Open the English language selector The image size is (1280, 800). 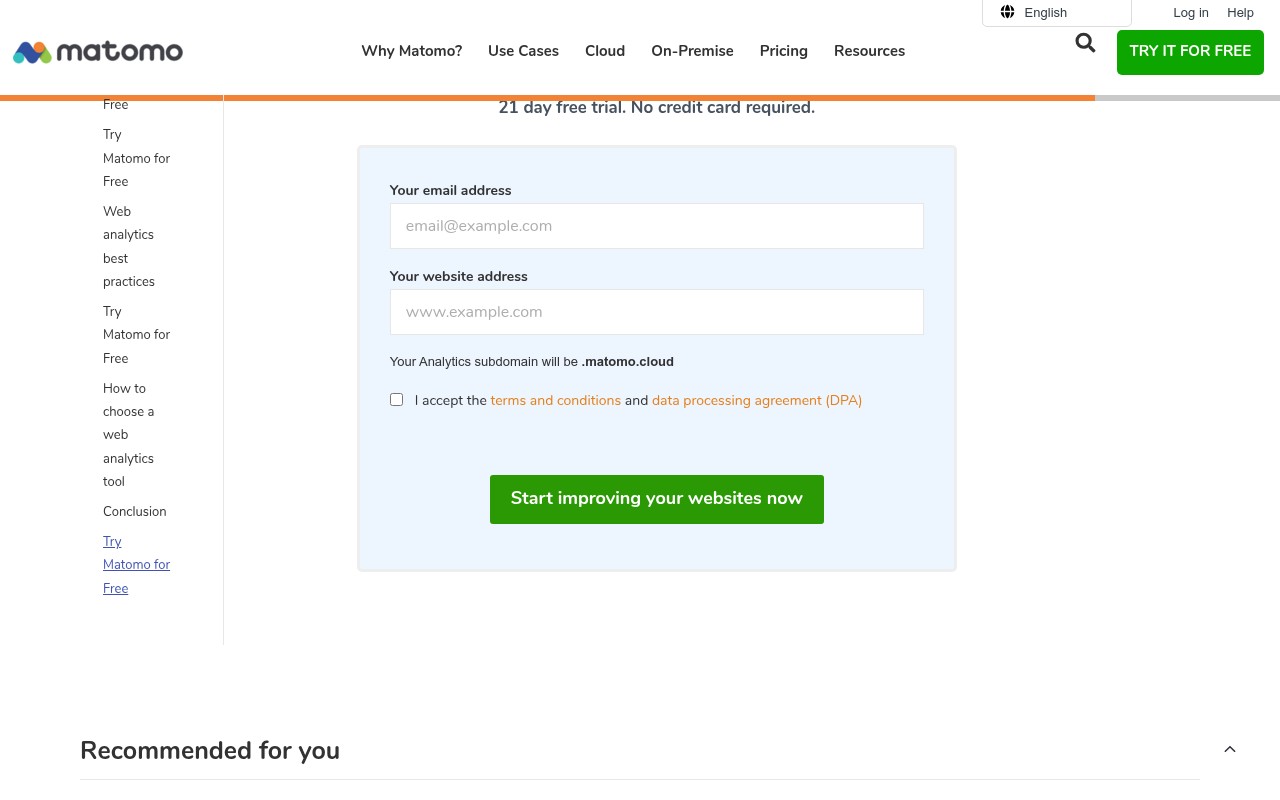coord(1045,12)
